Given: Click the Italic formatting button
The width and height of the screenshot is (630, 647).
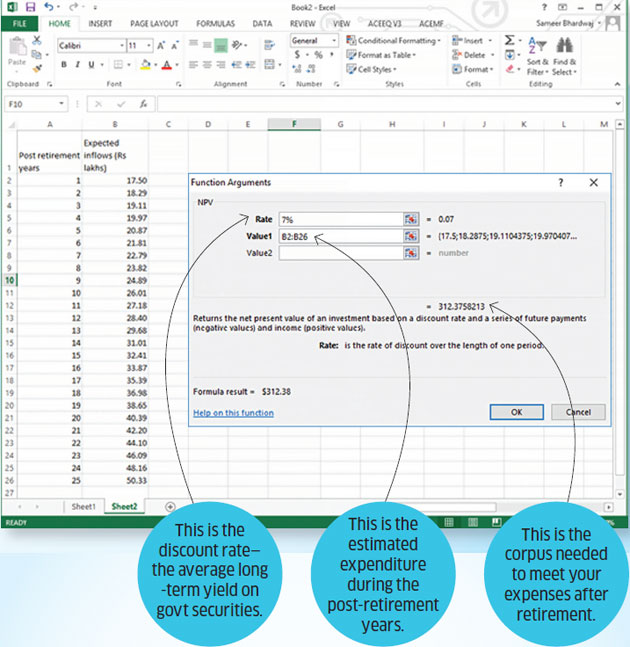Looking at the screenshot, I should (77, 64).
